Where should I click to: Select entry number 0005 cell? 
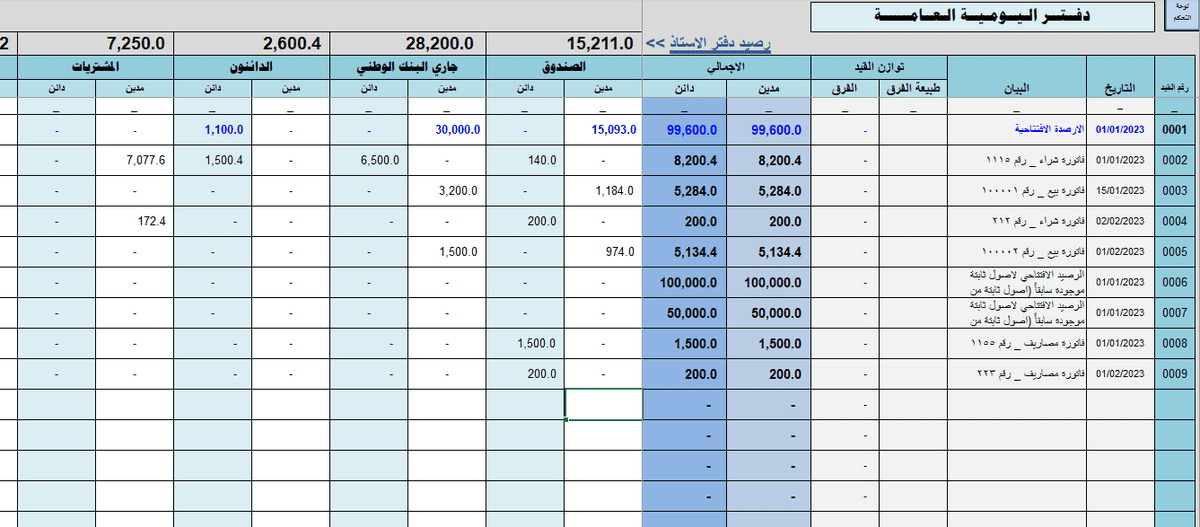pyautogui.click(x=1174, y=252)
